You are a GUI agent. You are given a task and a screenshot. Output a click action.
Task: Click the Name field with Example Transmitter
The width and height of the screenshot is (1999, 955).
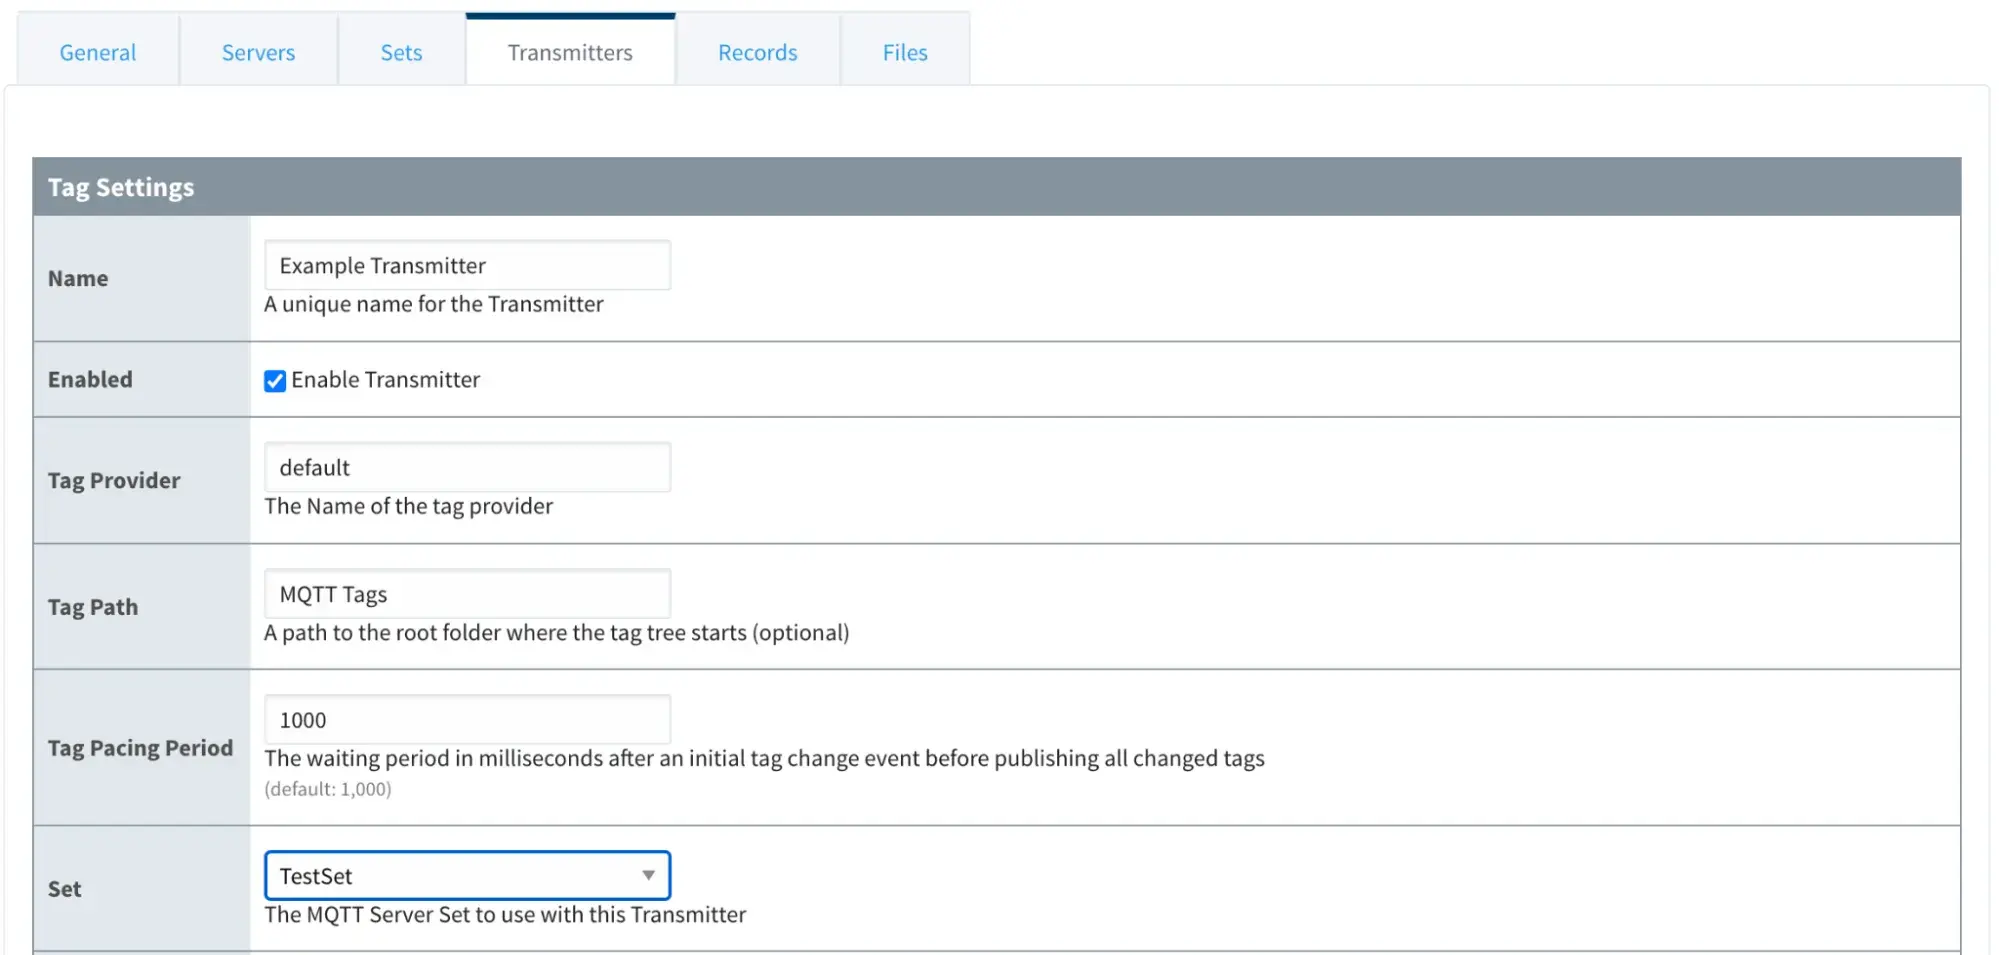tap(467, 265)
